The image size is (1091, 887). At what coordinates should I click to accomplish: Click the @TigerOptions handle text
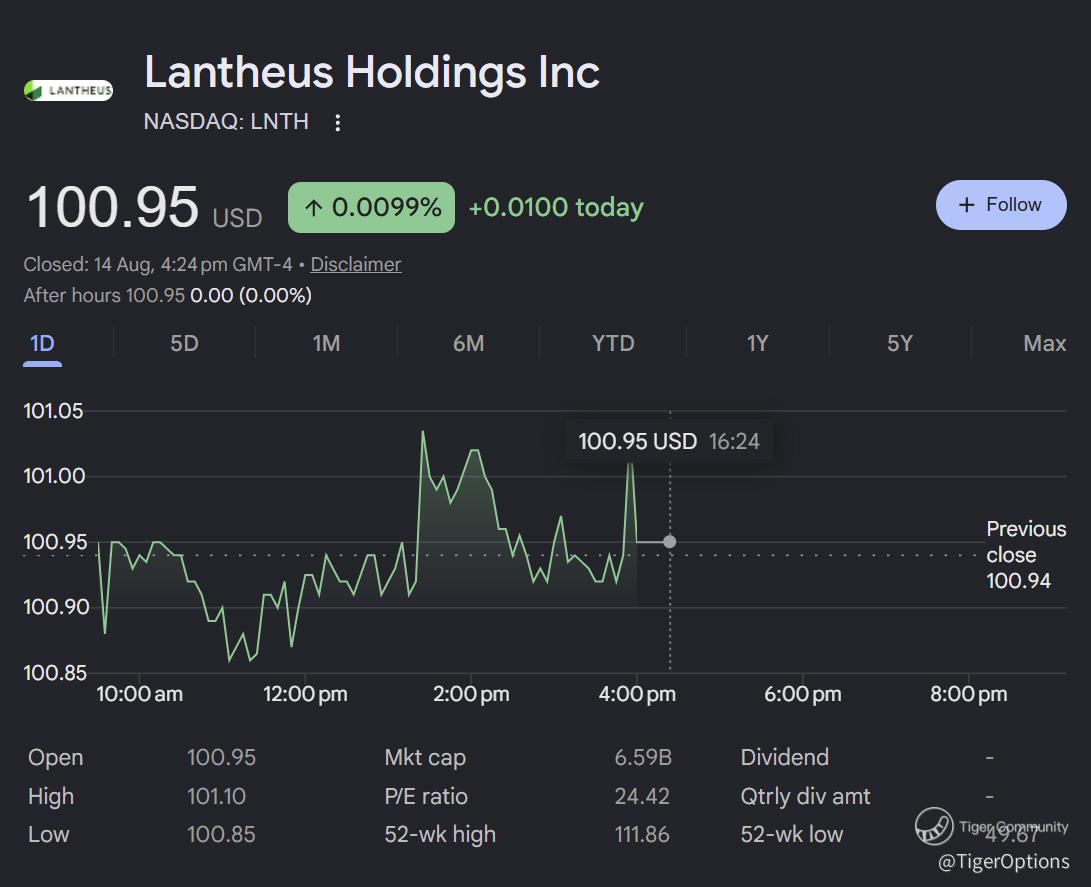(1003, 861)
